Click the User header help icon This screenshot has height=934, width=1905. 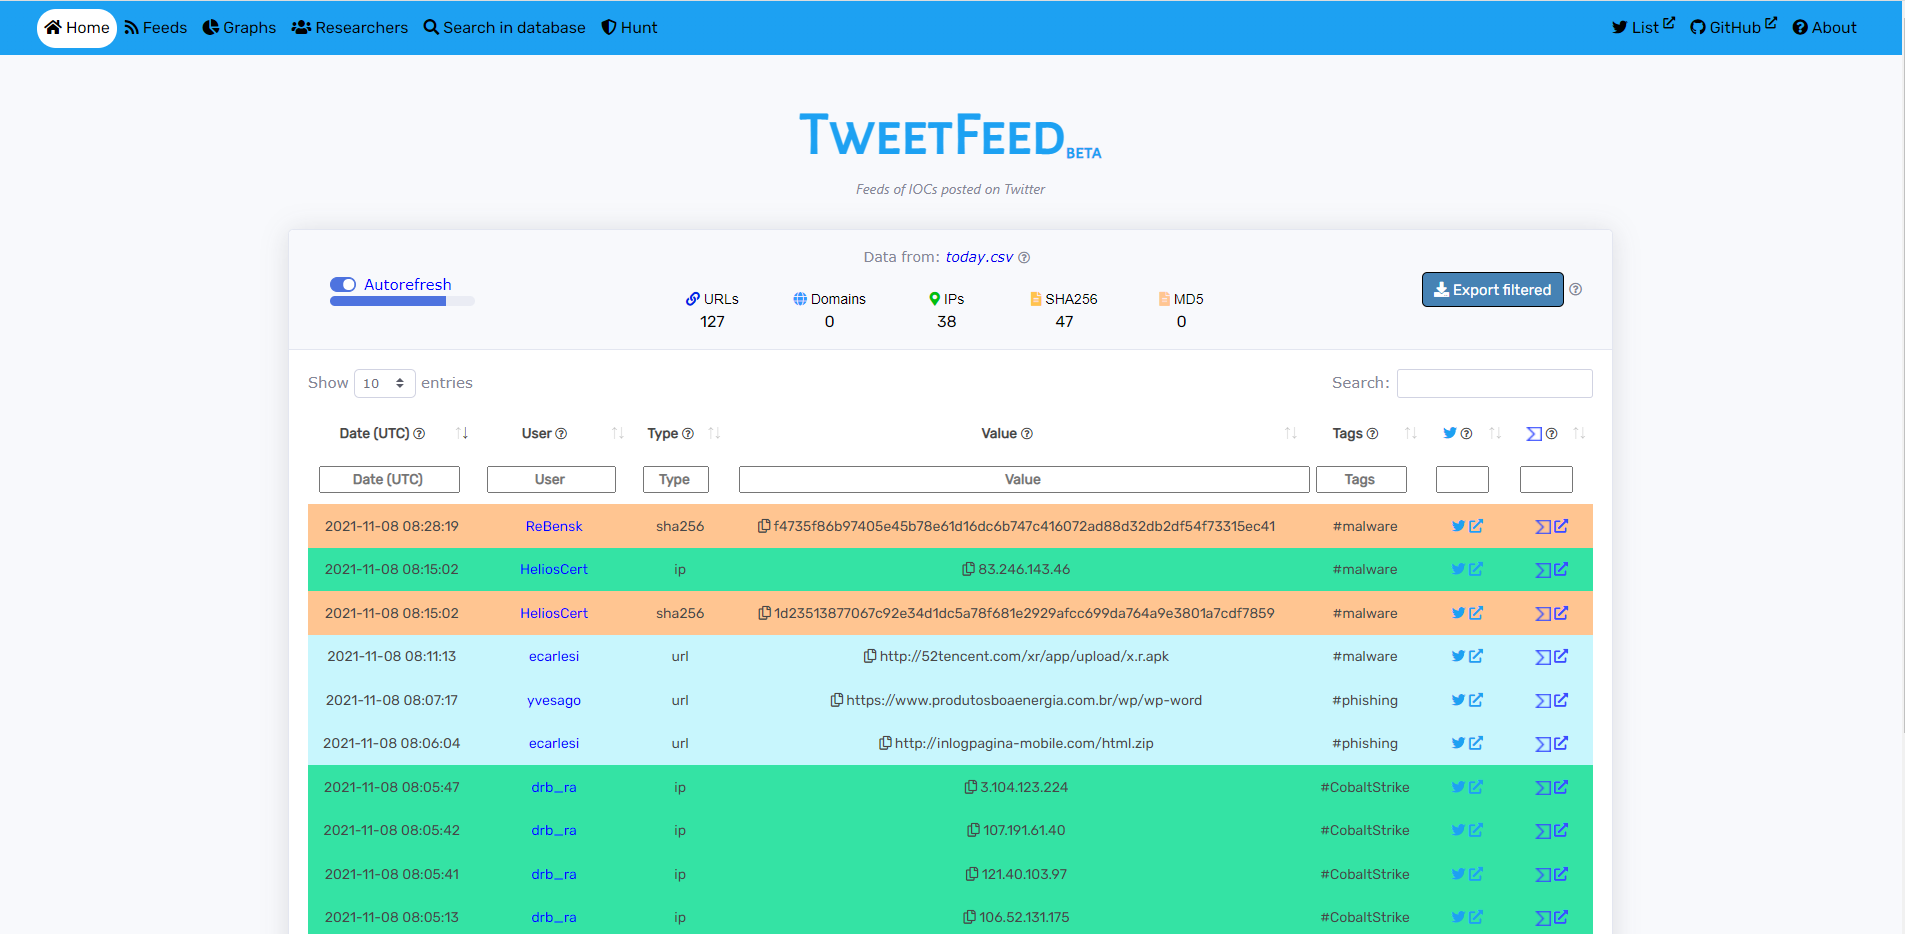point(561,434)
